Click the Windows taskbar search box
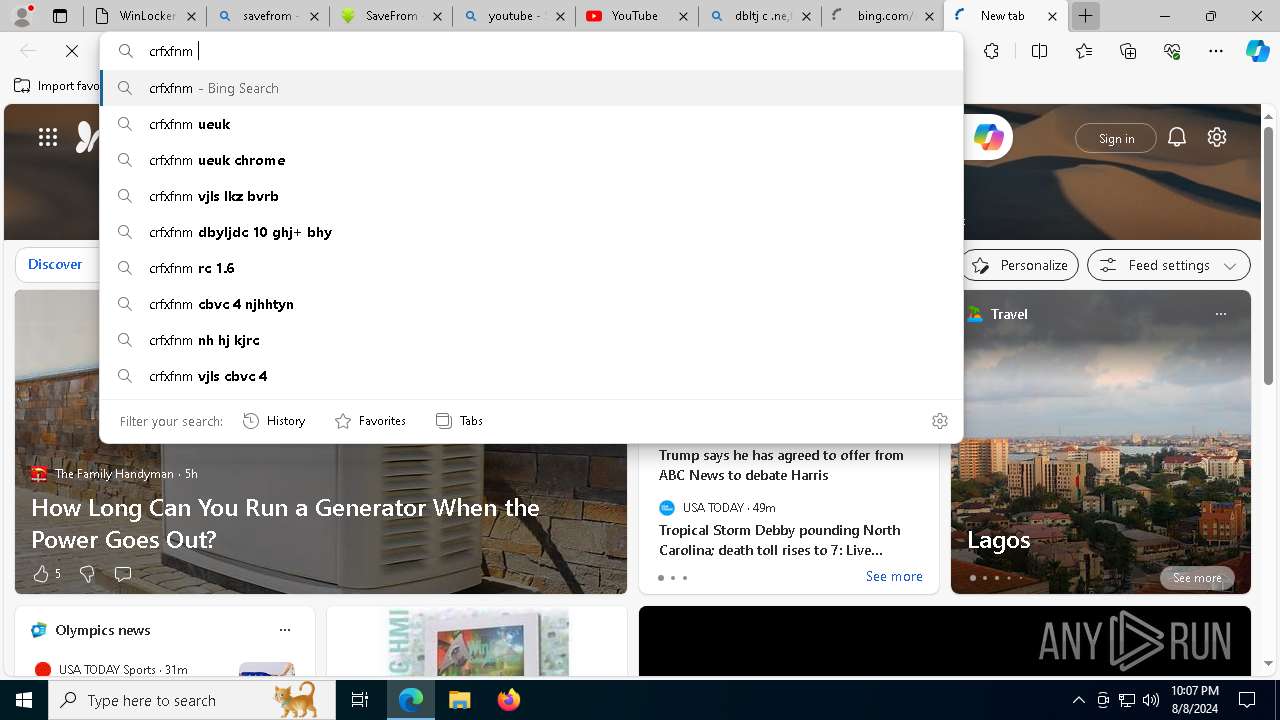 192,700
